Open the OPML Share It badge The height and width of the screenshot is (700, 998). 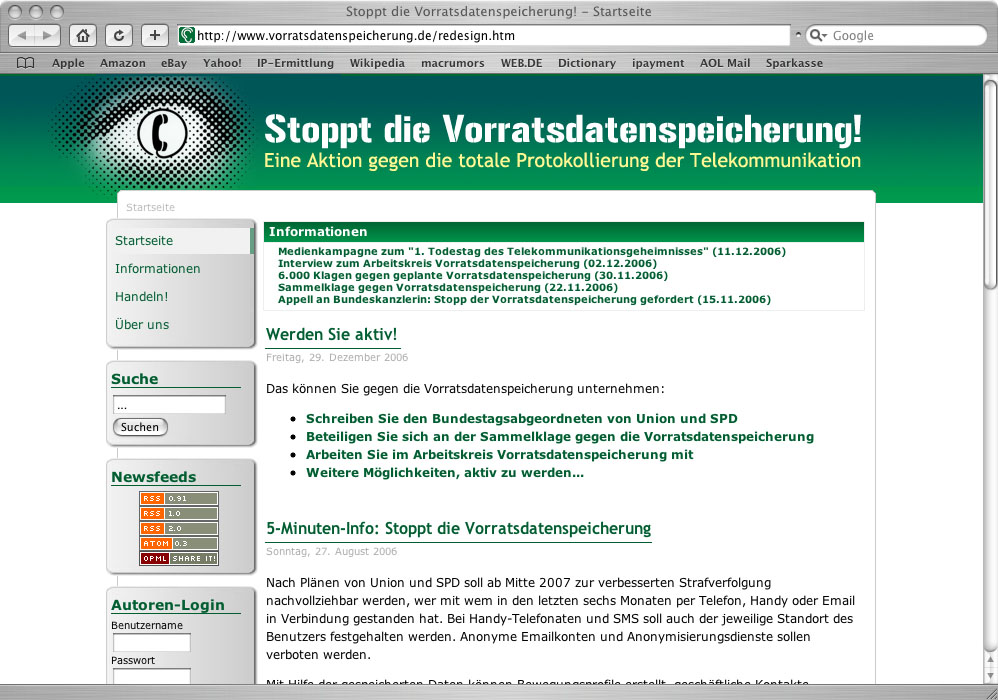[178, 558]
